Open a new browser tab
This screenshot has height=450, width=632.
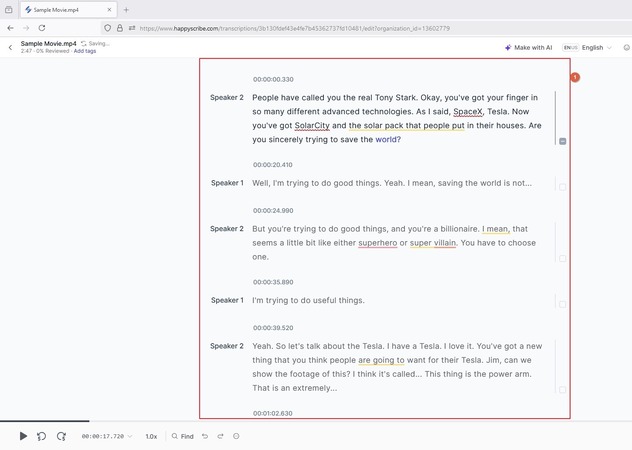pos(126,10)
